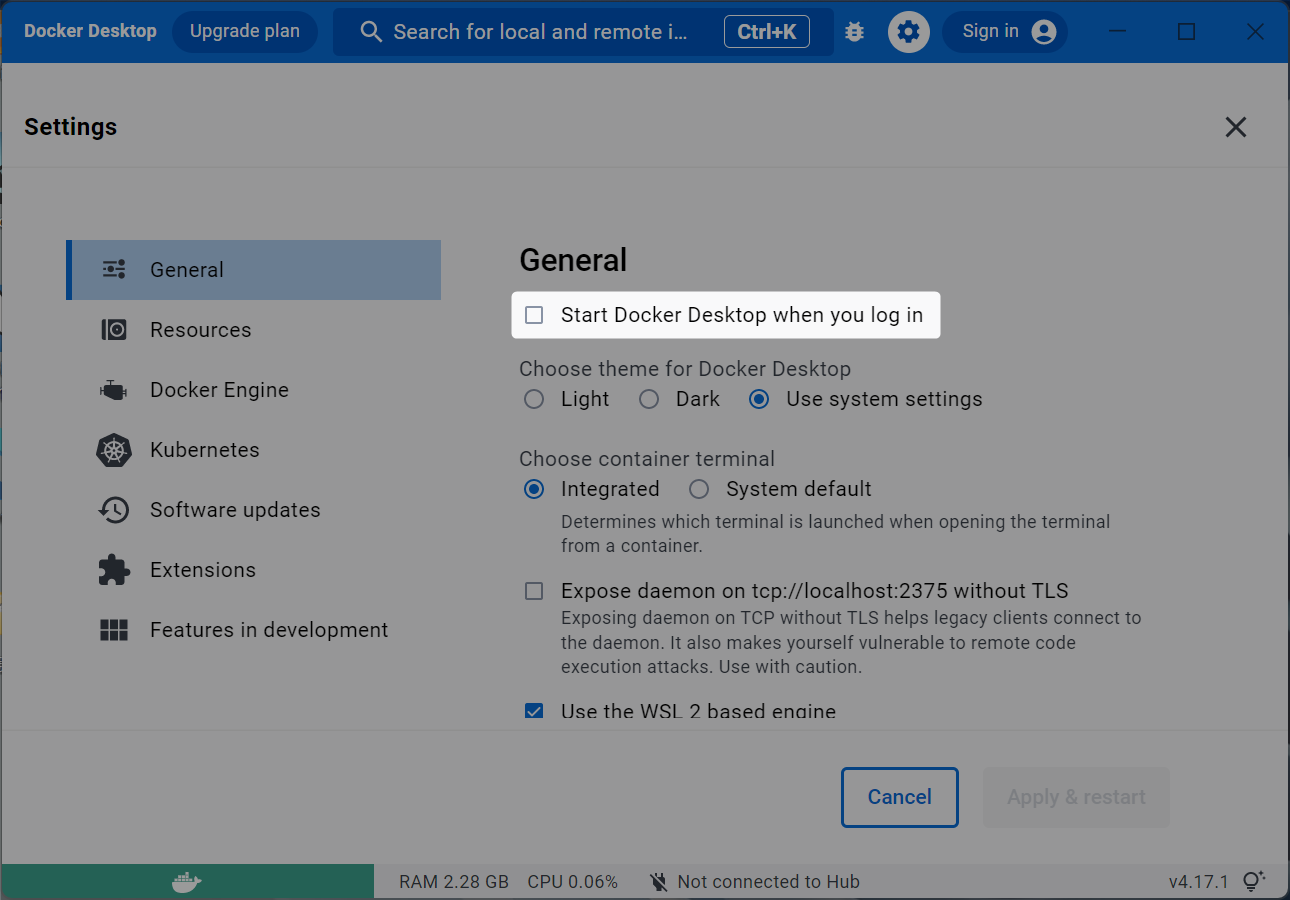The image size is (1290, 900).
Task: Close the Settings panel with X
Action: pyautogui.click(x=1236, y=127)
